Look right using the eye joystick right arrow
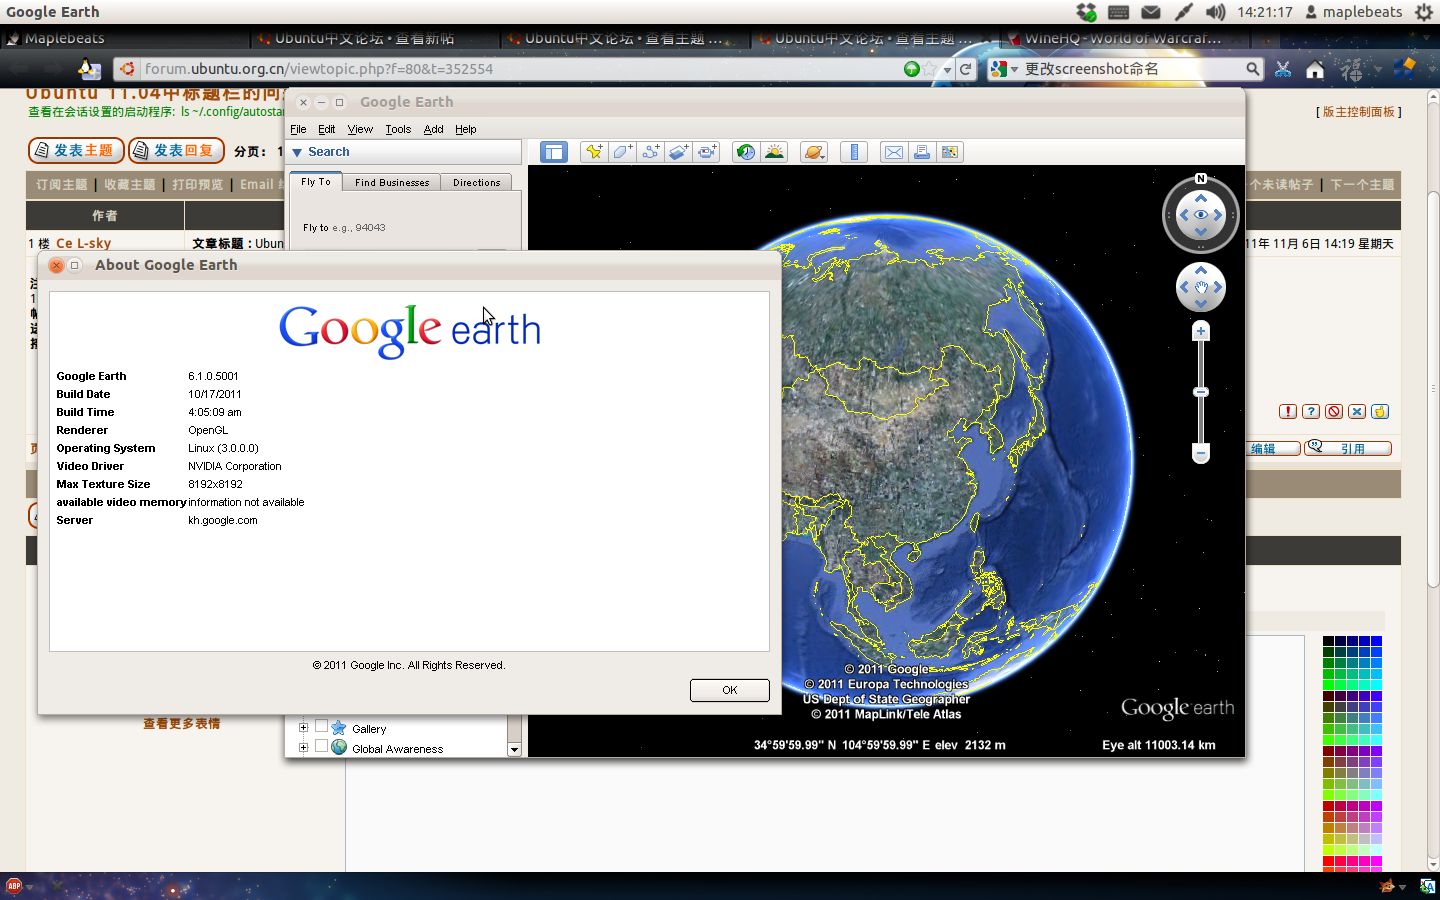Viewport: 1440px width, 900px height. click(1218, 215)
